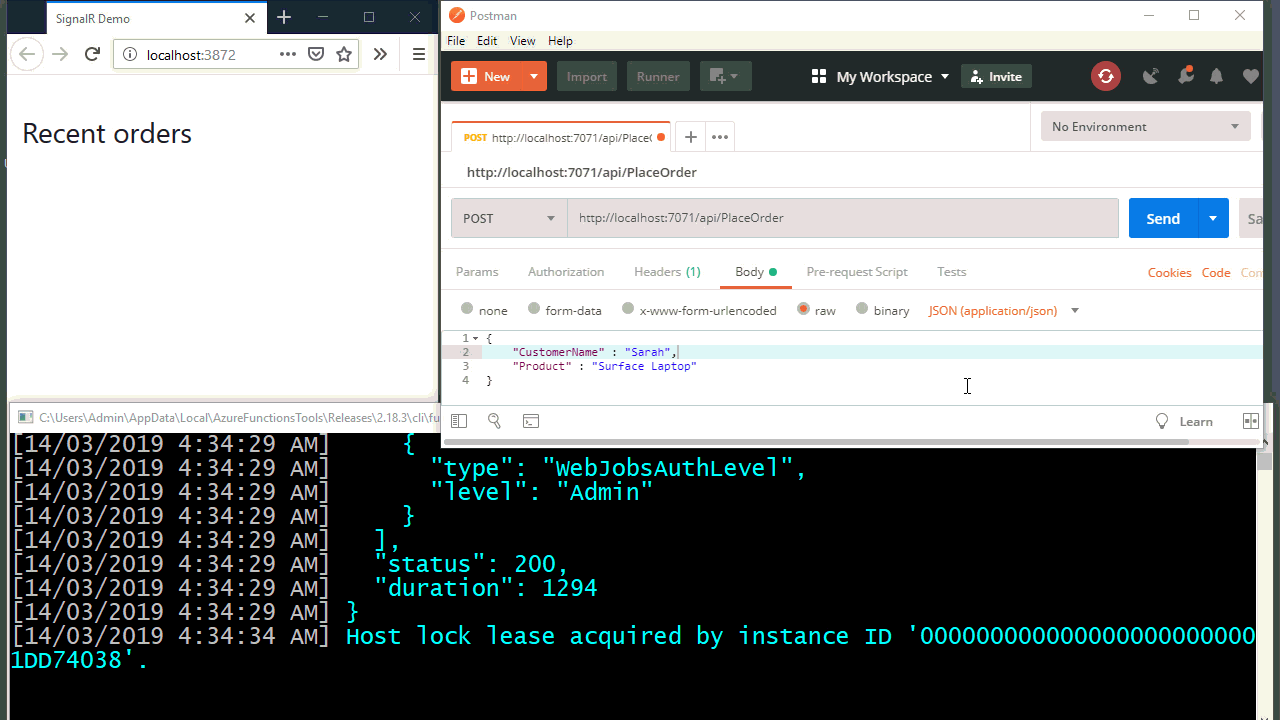Image resolution: width=1280 pixels, height=720 pixels.
Task: Switch to the Headers (1) tab
Action: point(667,271)
